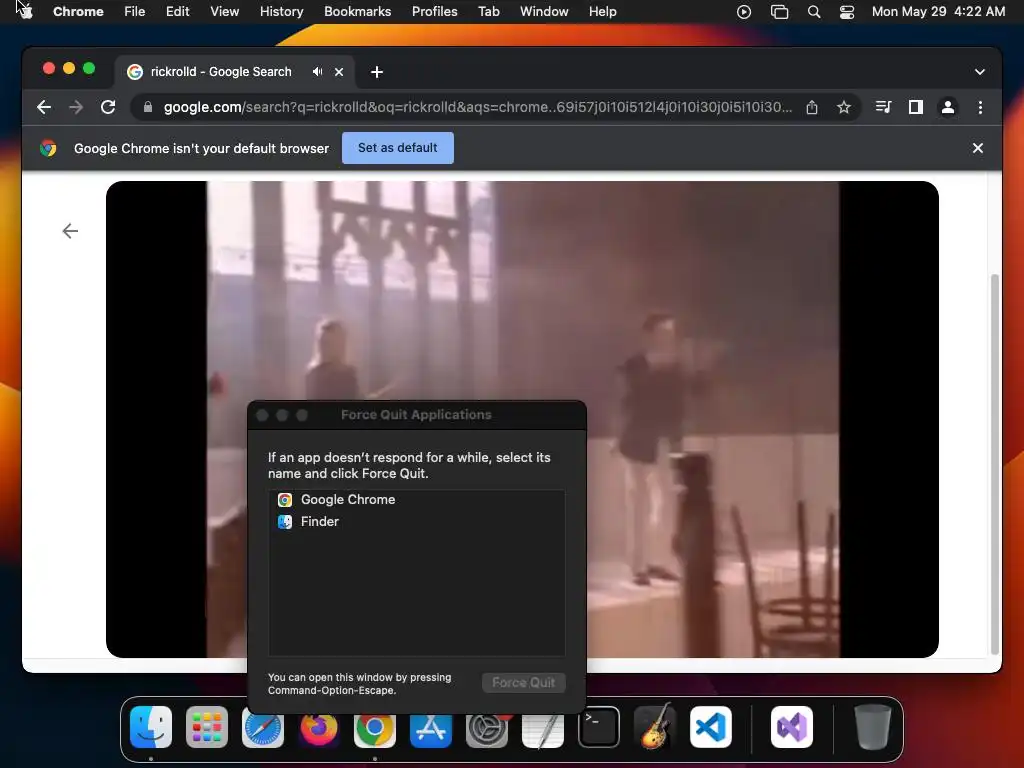
Task: Click the site lock icon in the address bar
Action: click(148, 107)
